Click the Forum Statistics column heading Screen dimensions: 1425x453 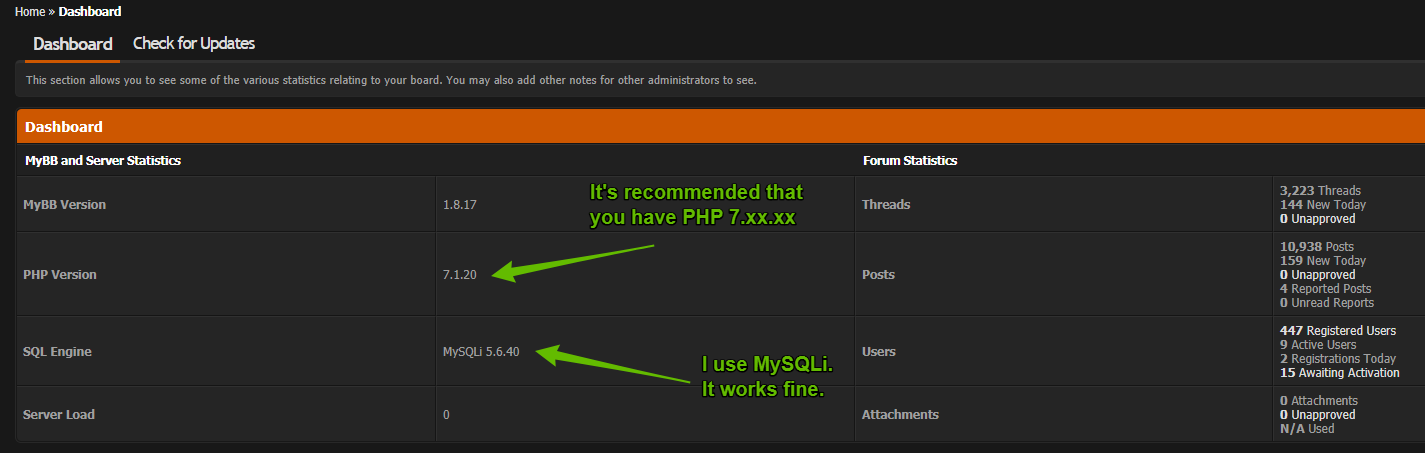[909, 160]
